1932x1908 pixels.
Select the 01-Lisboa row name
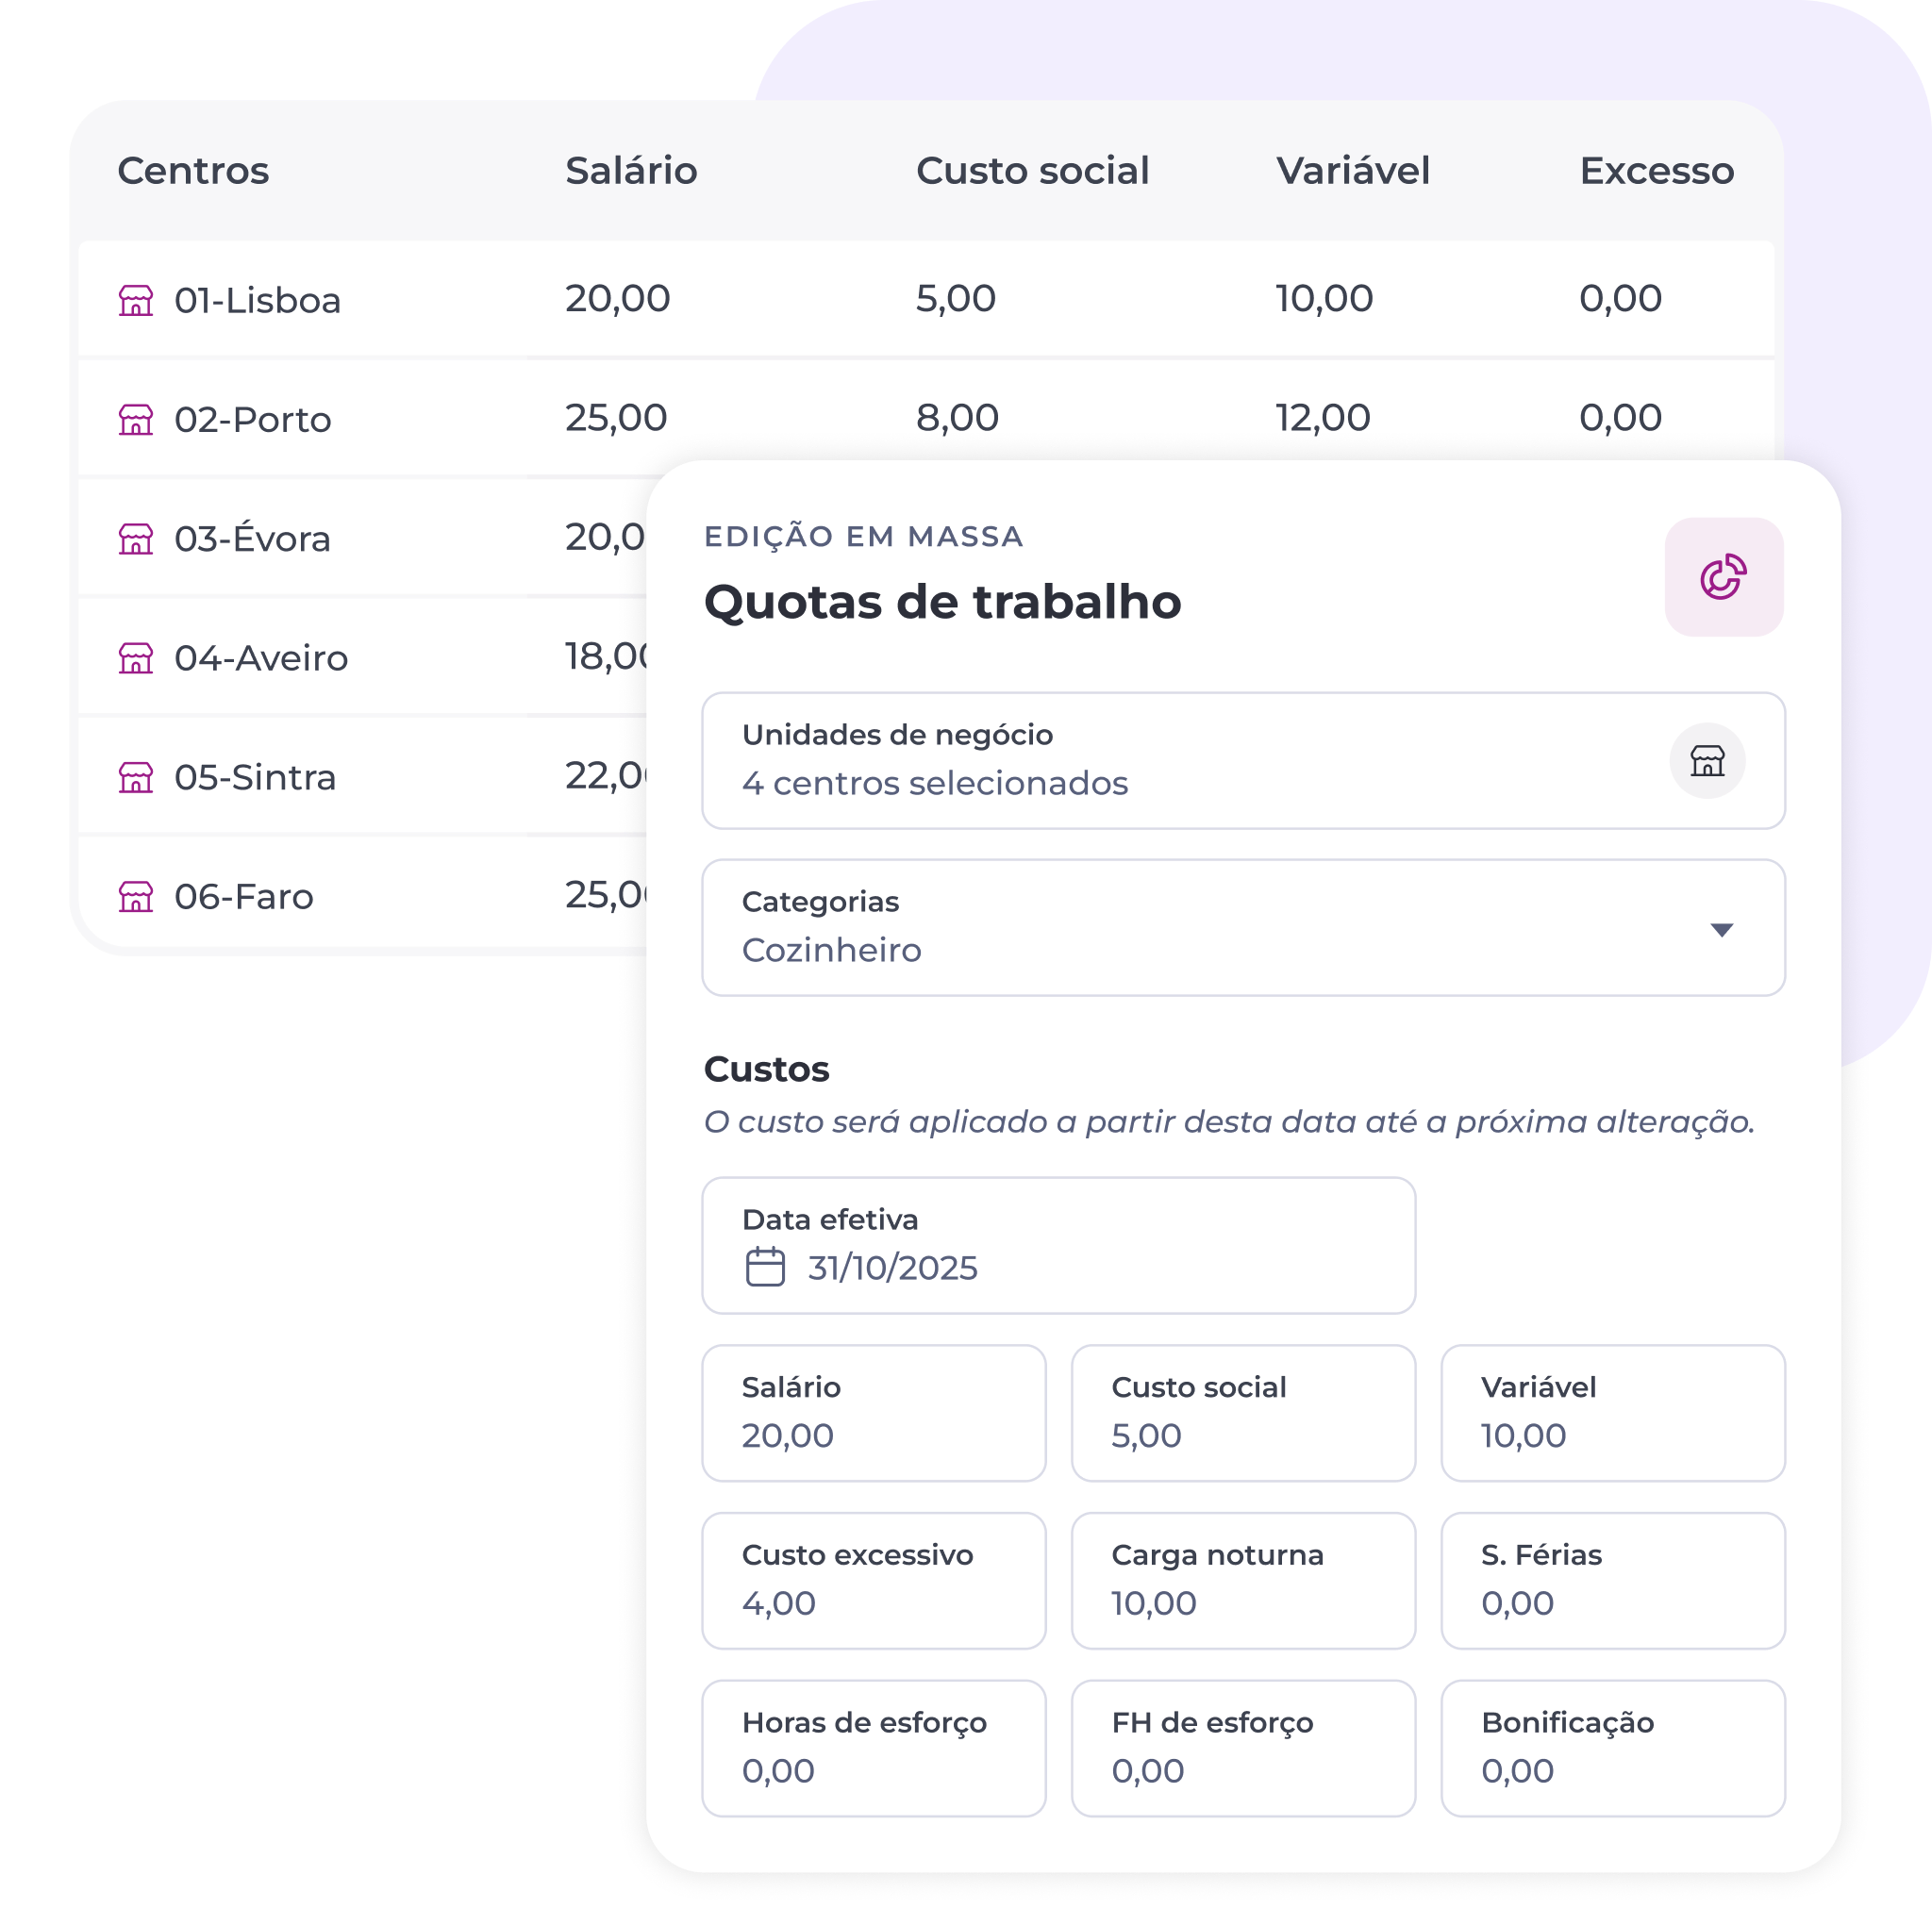pyautogui.click(x=257, y=300)
